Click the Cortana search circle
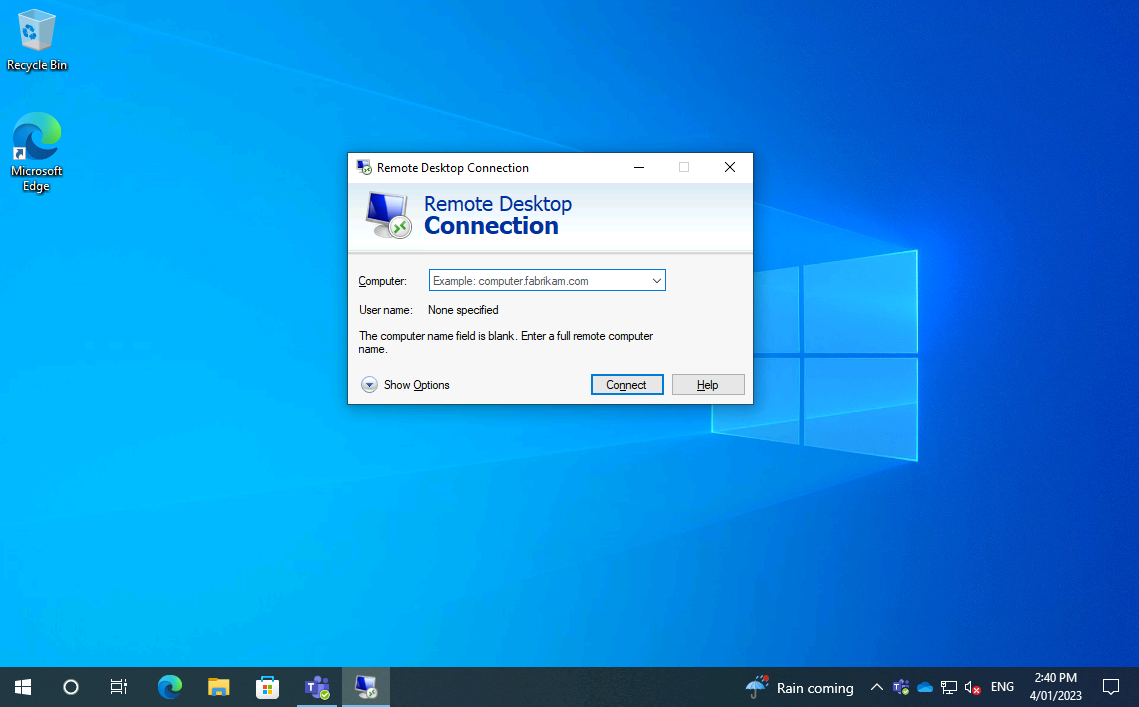The image size is (1139, 707). pyautogui.click(x=70, y=687)
